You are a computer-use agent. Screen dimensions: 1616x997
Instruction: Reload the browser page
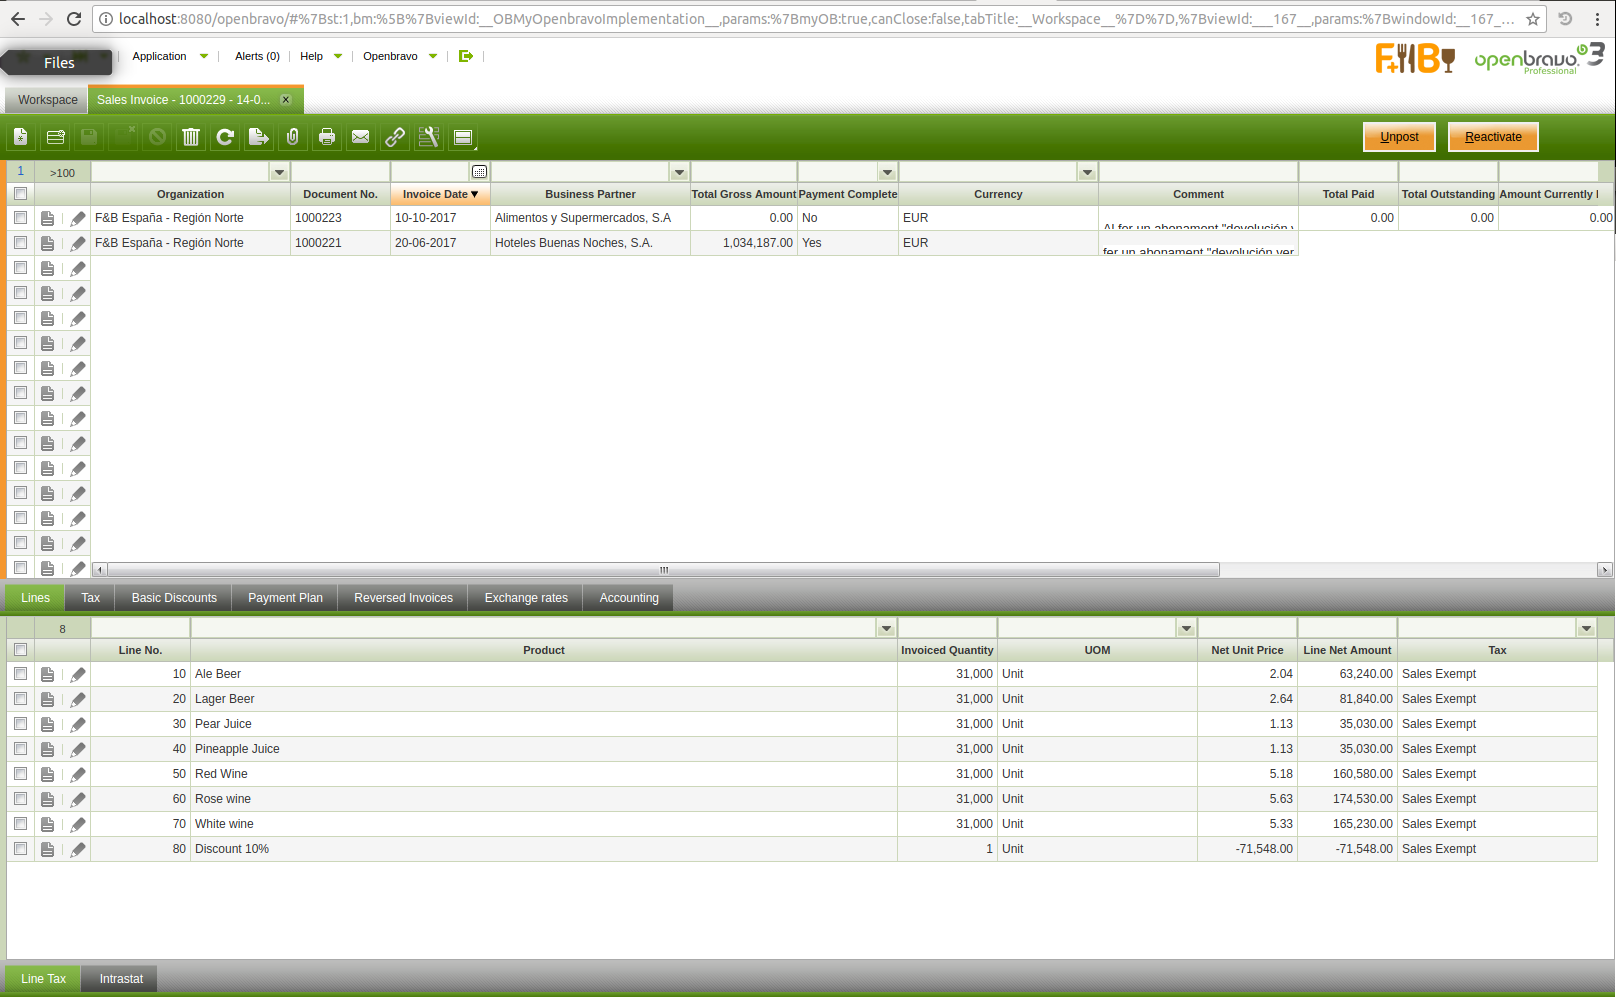coord(74,19)
